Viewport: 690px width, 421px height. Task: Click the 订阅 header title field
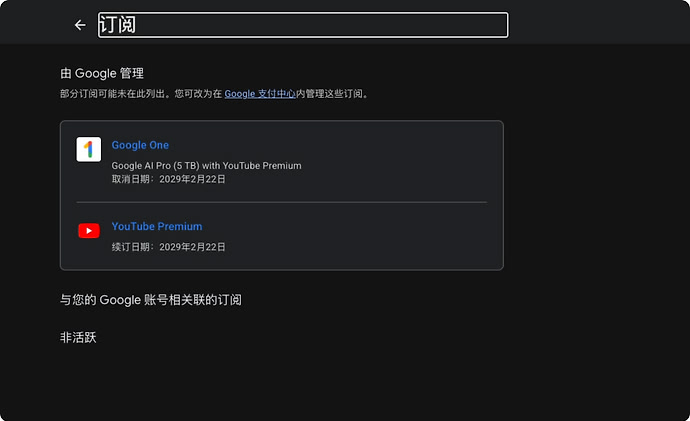[x=303, y=25]
